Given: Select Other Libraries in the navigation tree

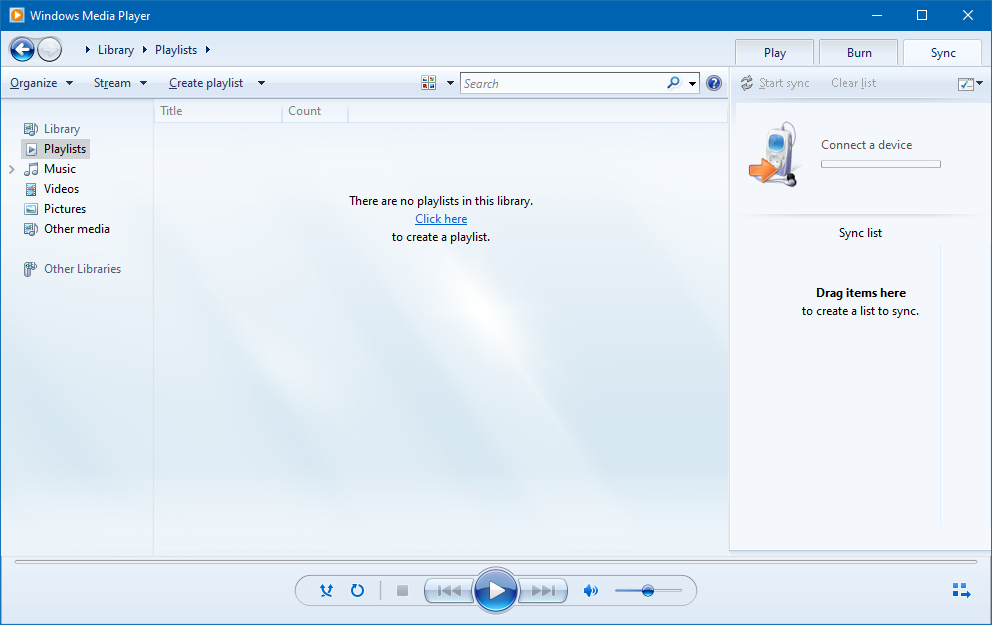Looking at the screenshot, I should click(82, 269).
